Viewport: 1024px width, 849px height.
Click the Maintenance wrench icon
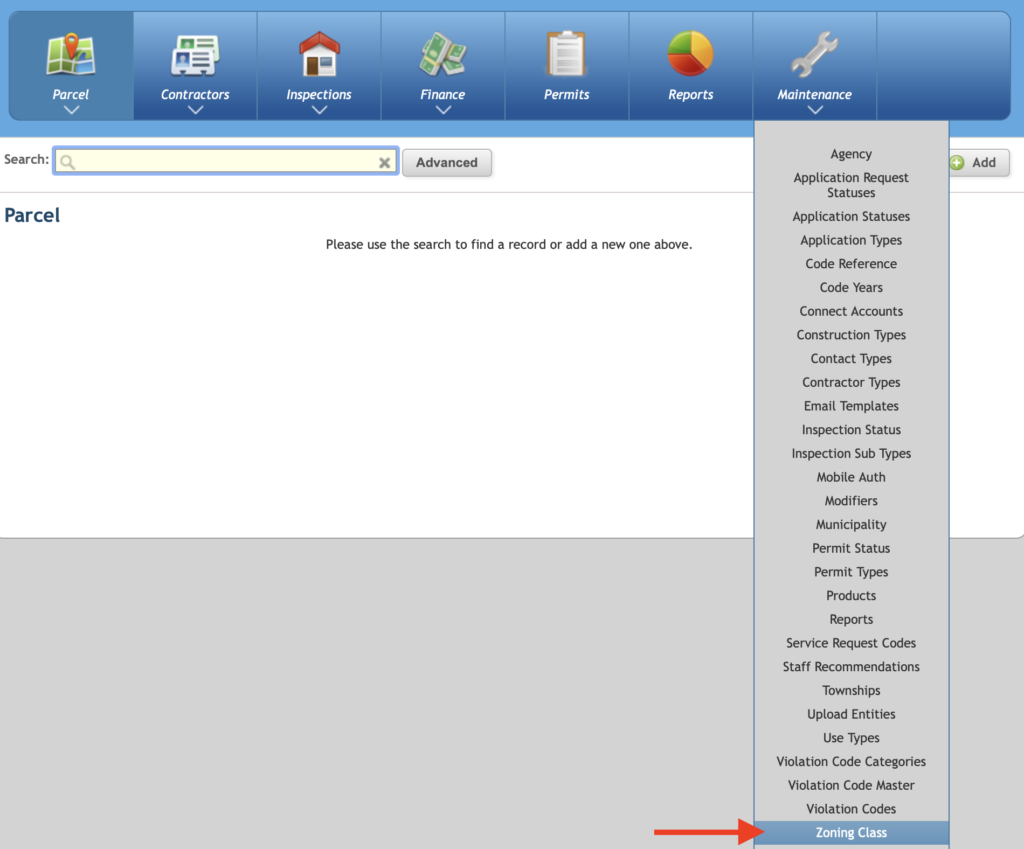(x=814, y=54)
